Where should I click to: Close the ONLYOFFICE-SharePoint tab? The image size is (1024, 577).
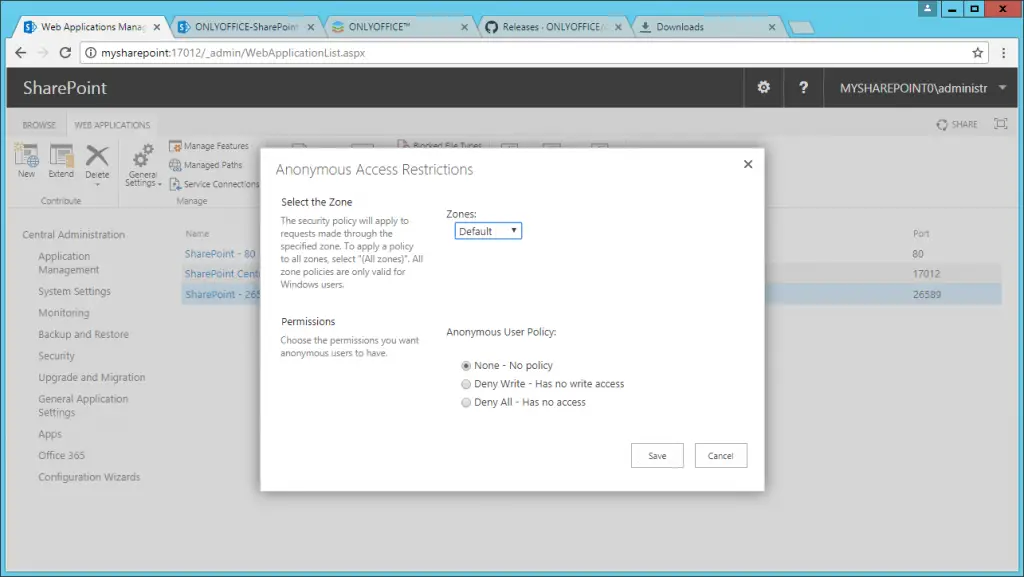tap(311, 27)
